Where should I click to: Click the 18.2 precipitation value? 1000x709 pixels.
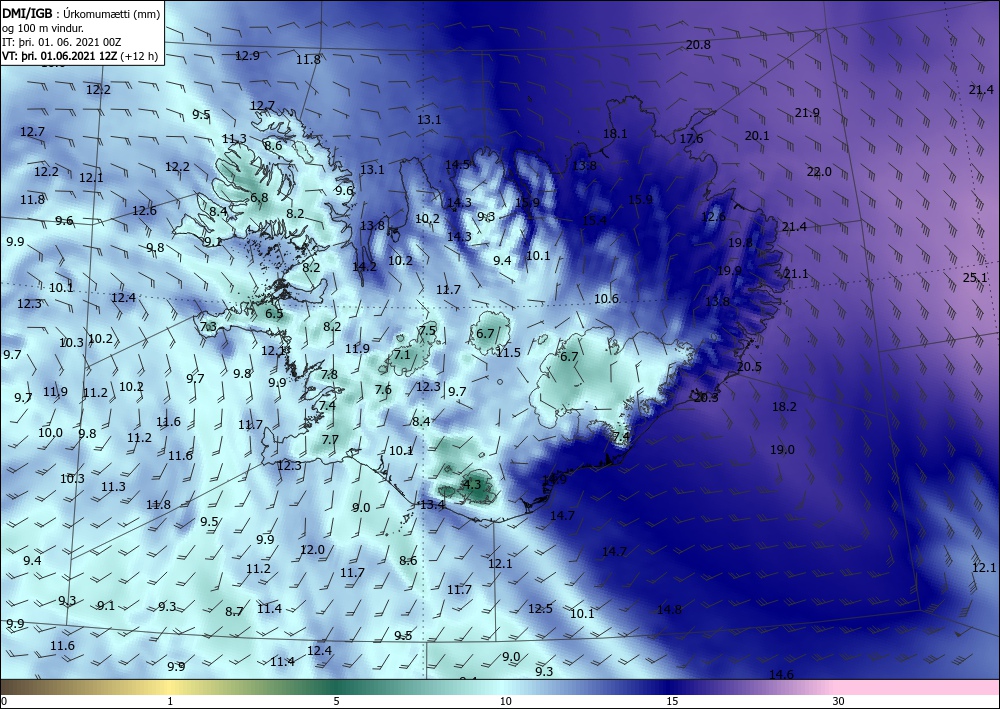784,407
